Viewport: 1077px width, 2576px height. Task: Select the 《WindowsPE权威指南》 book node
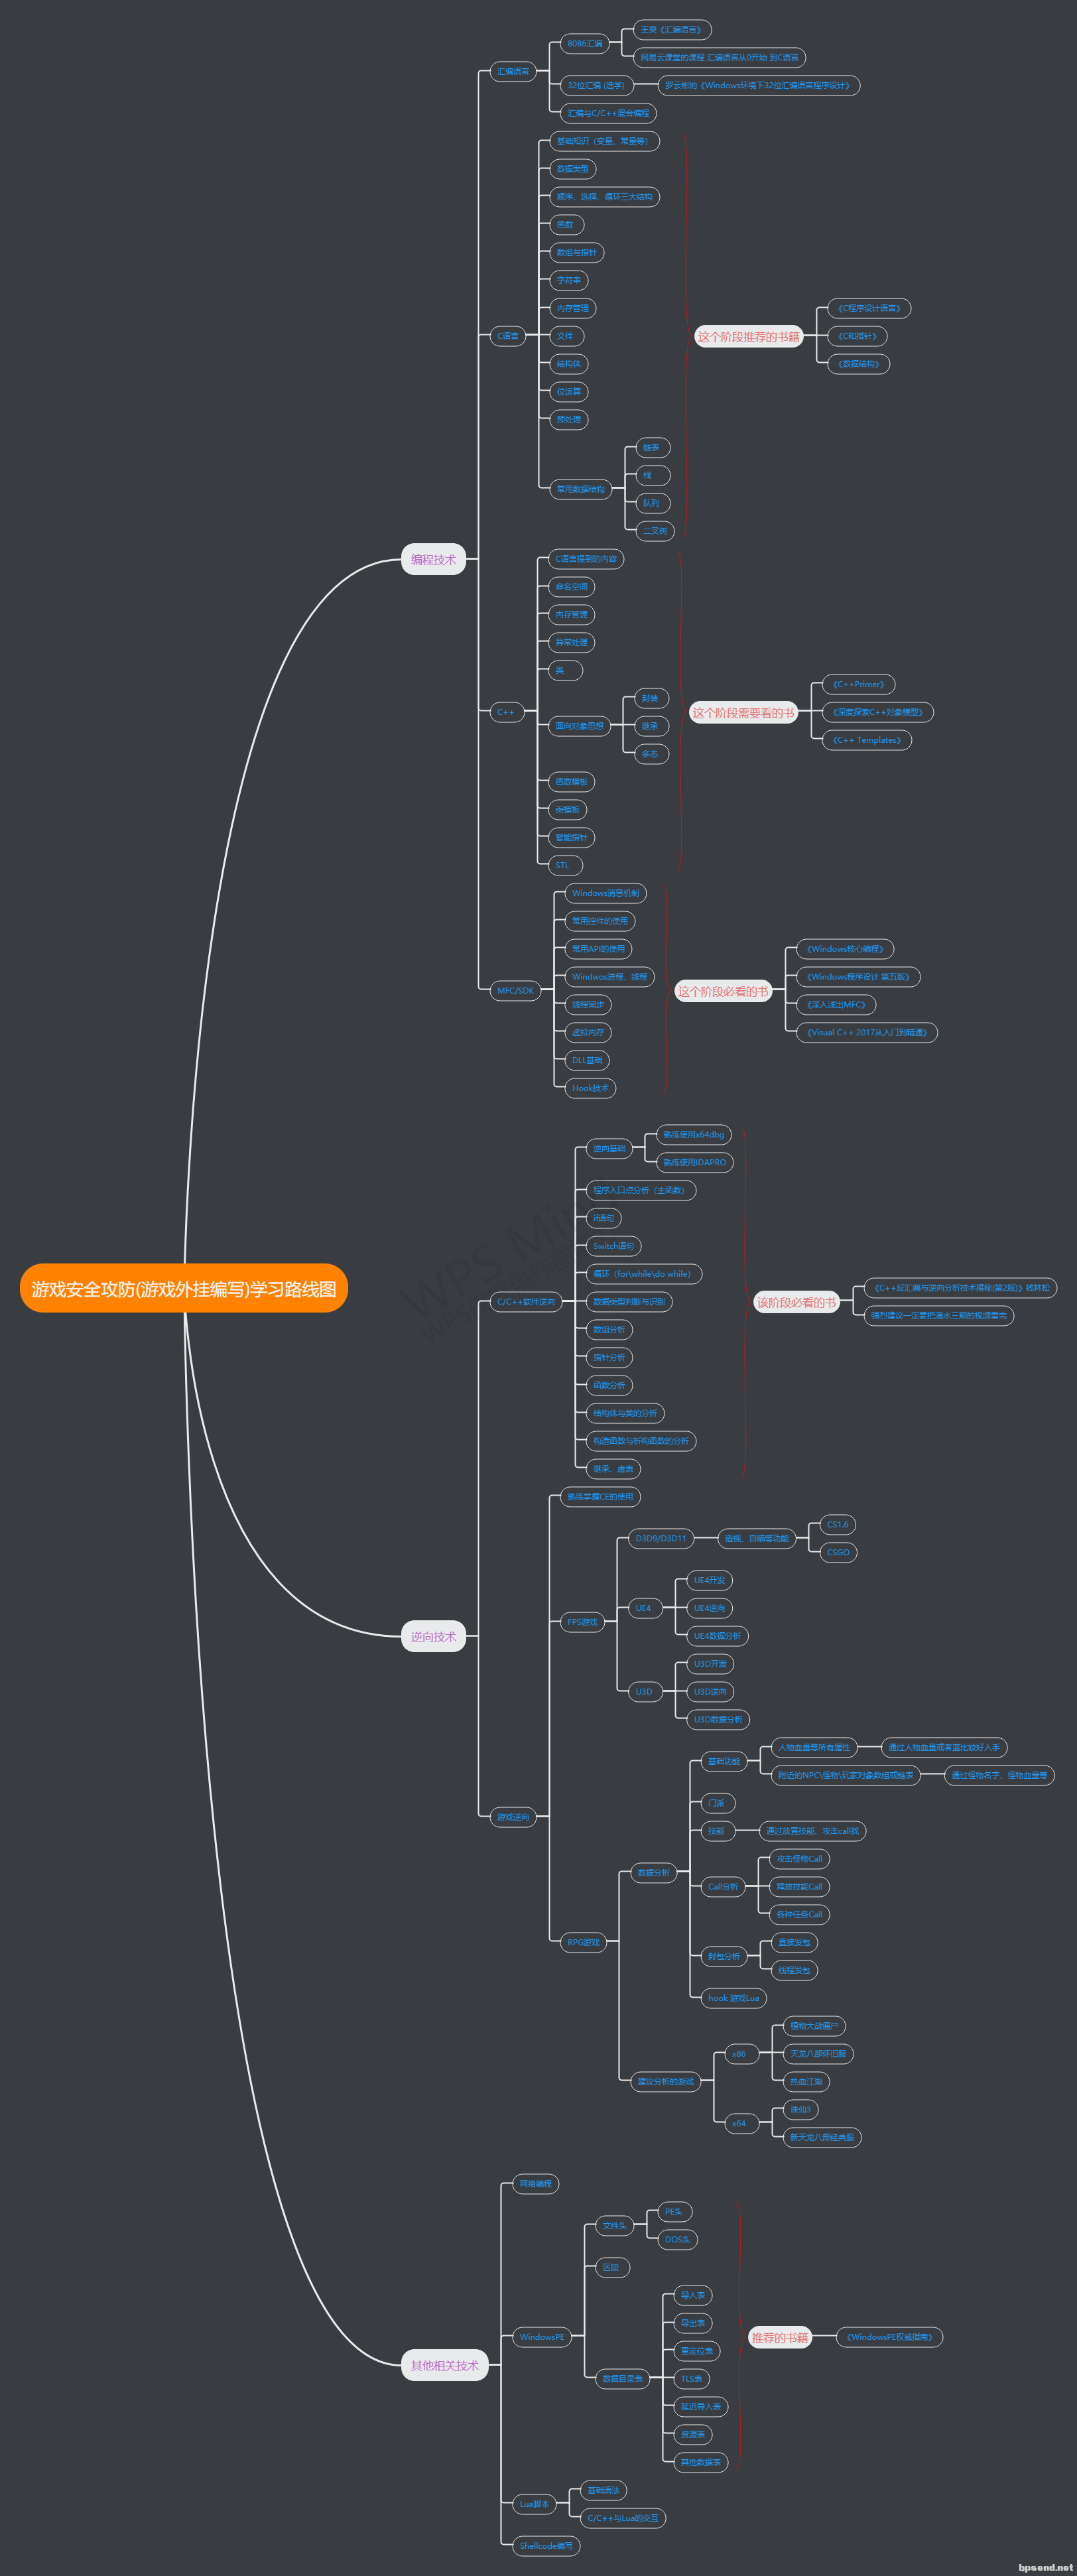click(x=890, y=2337)
